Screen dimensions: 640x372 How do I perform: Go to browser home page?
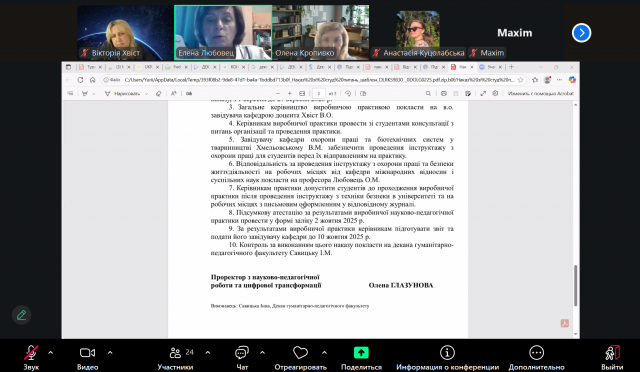tap(93, 80)
